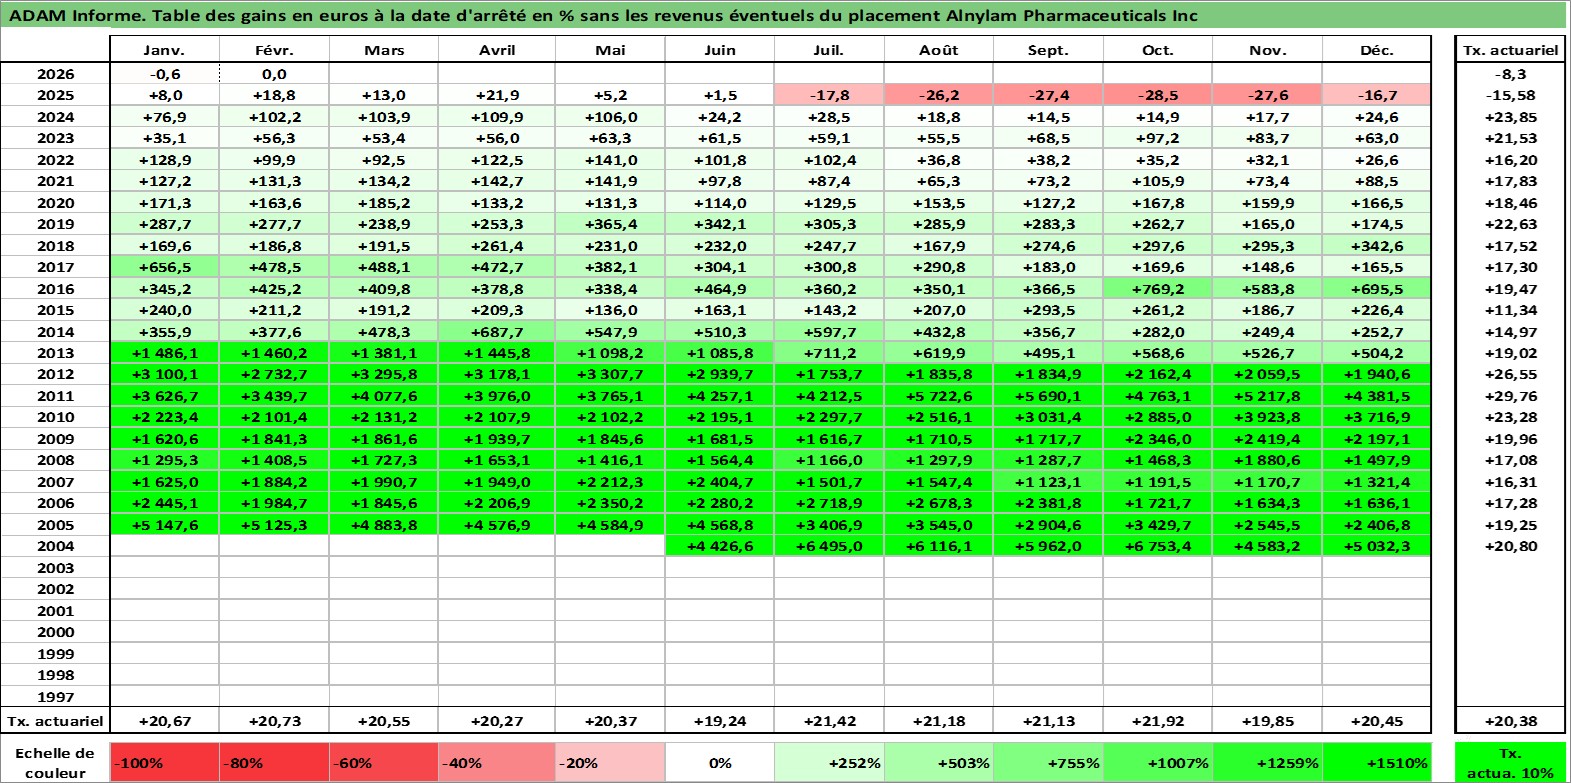Click the 2025 year row label
This screenshot has height=783, width=1571.
[55, 95]
